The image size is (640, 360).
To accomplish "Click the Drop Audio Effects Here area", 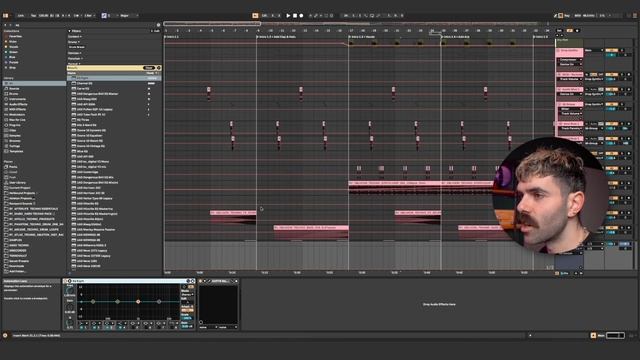I will [x=439, y=304].
